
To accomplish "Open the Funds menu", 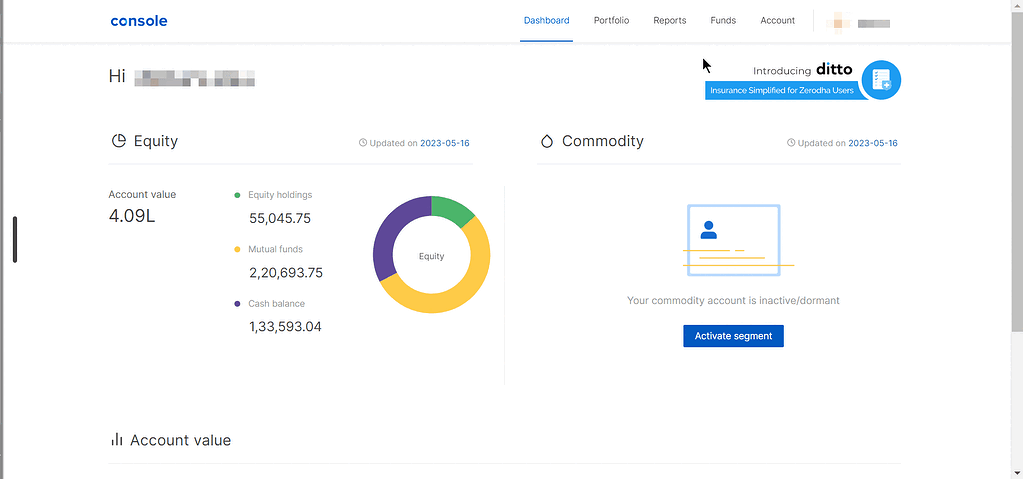I will pos(723,21).
